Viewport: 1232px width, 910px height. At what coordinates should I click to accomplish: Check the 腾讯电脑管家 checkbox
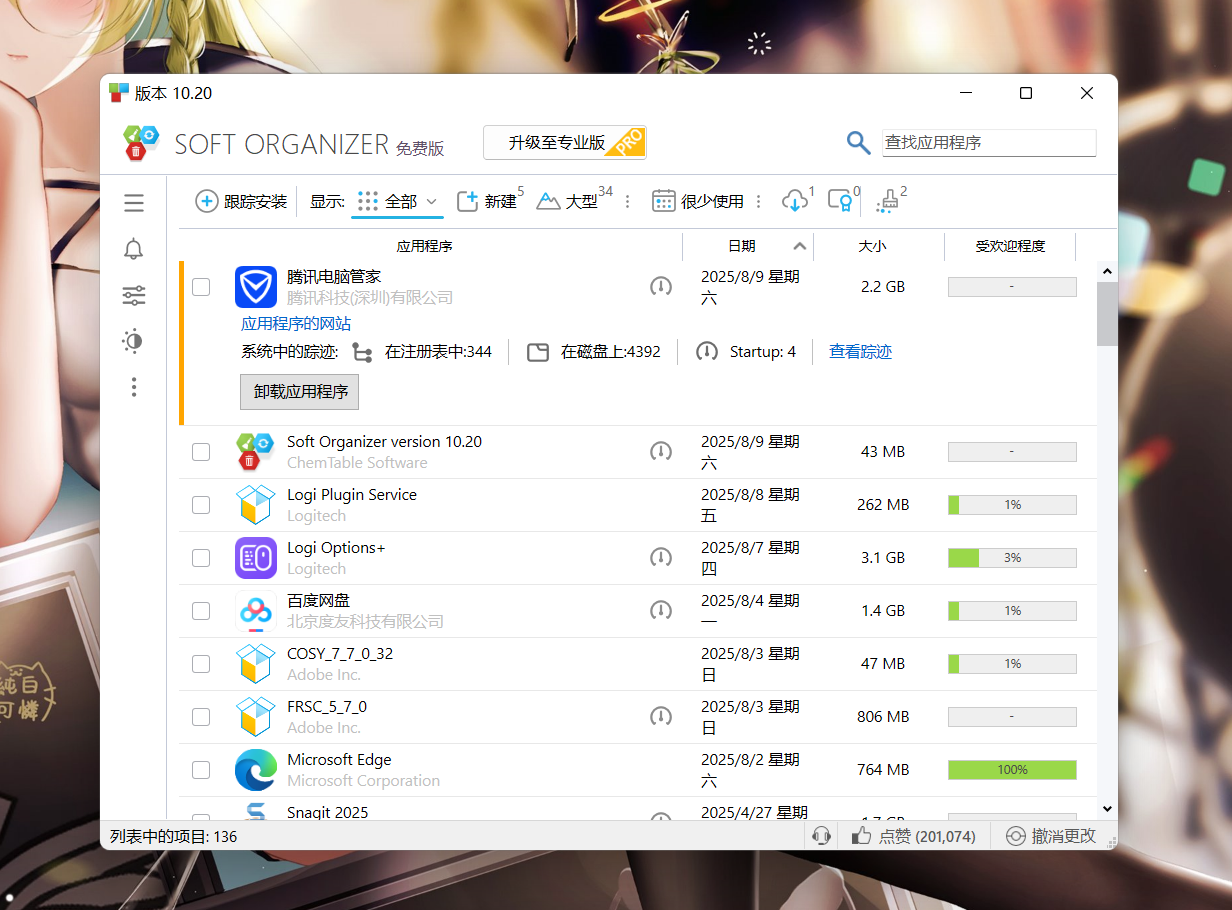click(x=201, y=287)
